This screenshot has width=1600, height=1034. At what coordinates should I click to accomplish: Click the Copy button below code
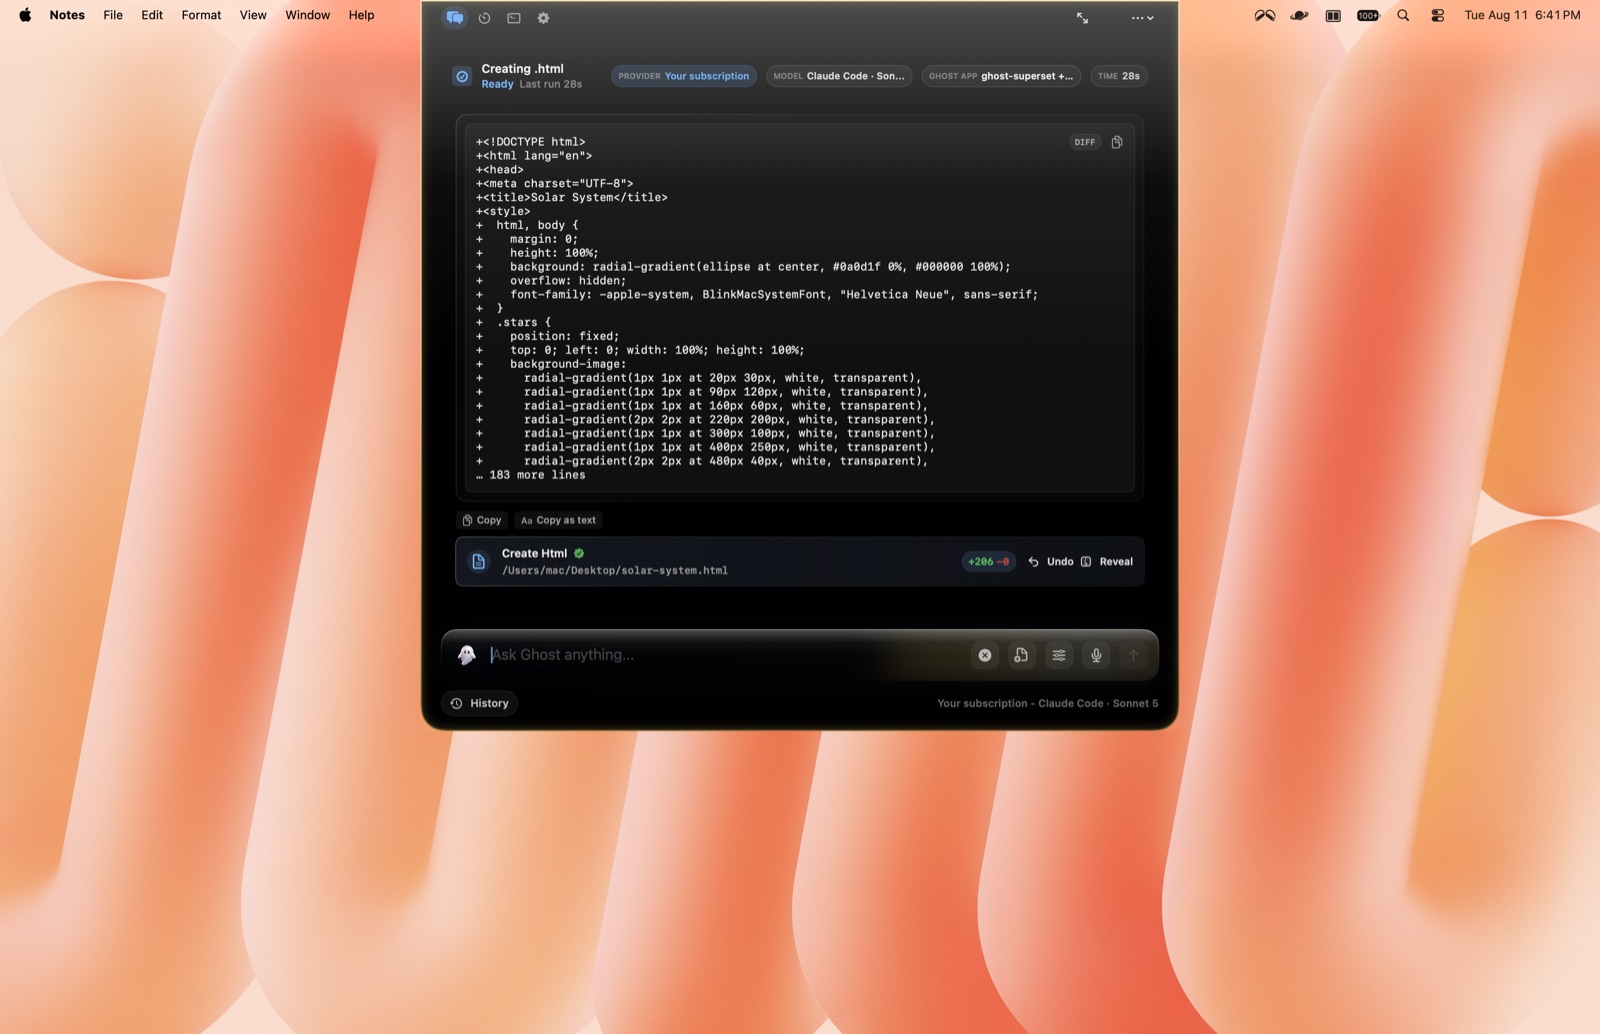pos(482,520)
